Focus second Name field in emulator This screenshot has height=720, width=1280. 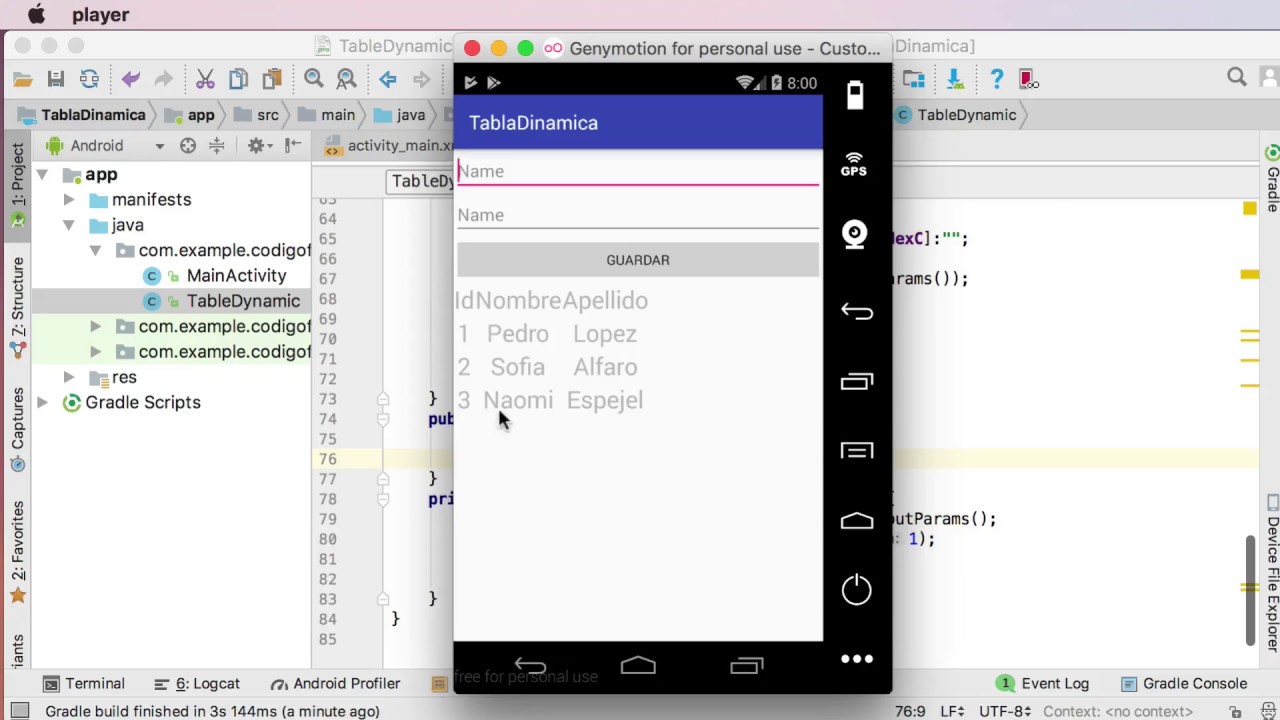pyautogui.click(x=638, y=215)
